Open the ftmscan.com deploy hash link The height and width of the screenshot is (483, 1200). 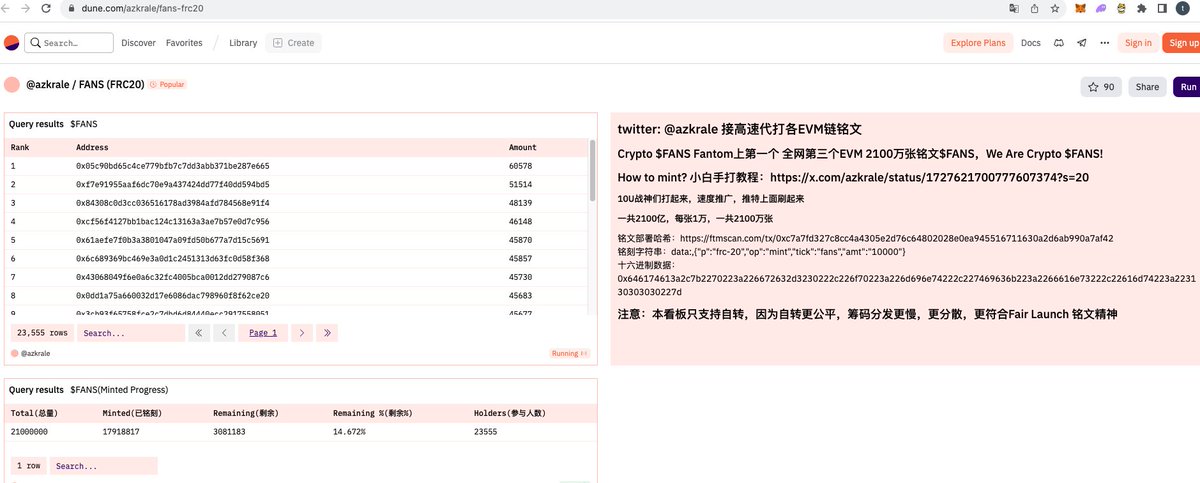[896, 239]
